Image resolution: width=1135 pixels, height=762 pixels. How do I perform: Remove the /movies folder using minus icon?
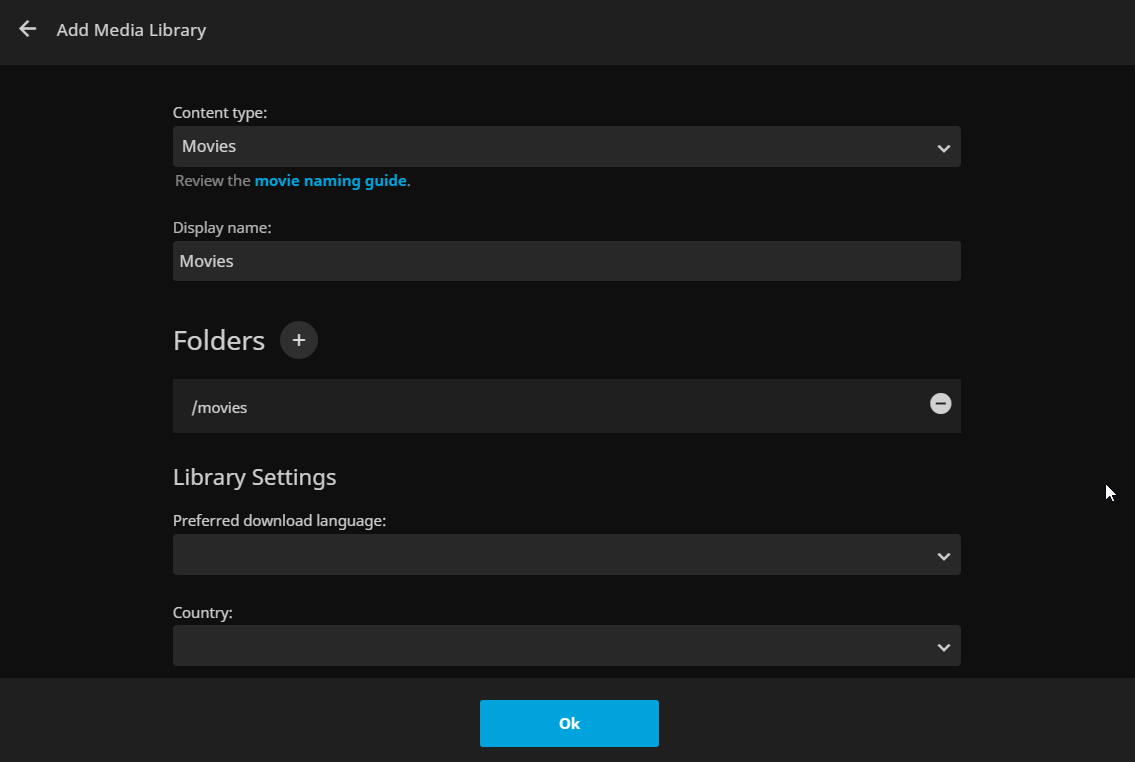click(x=940, y=403)
